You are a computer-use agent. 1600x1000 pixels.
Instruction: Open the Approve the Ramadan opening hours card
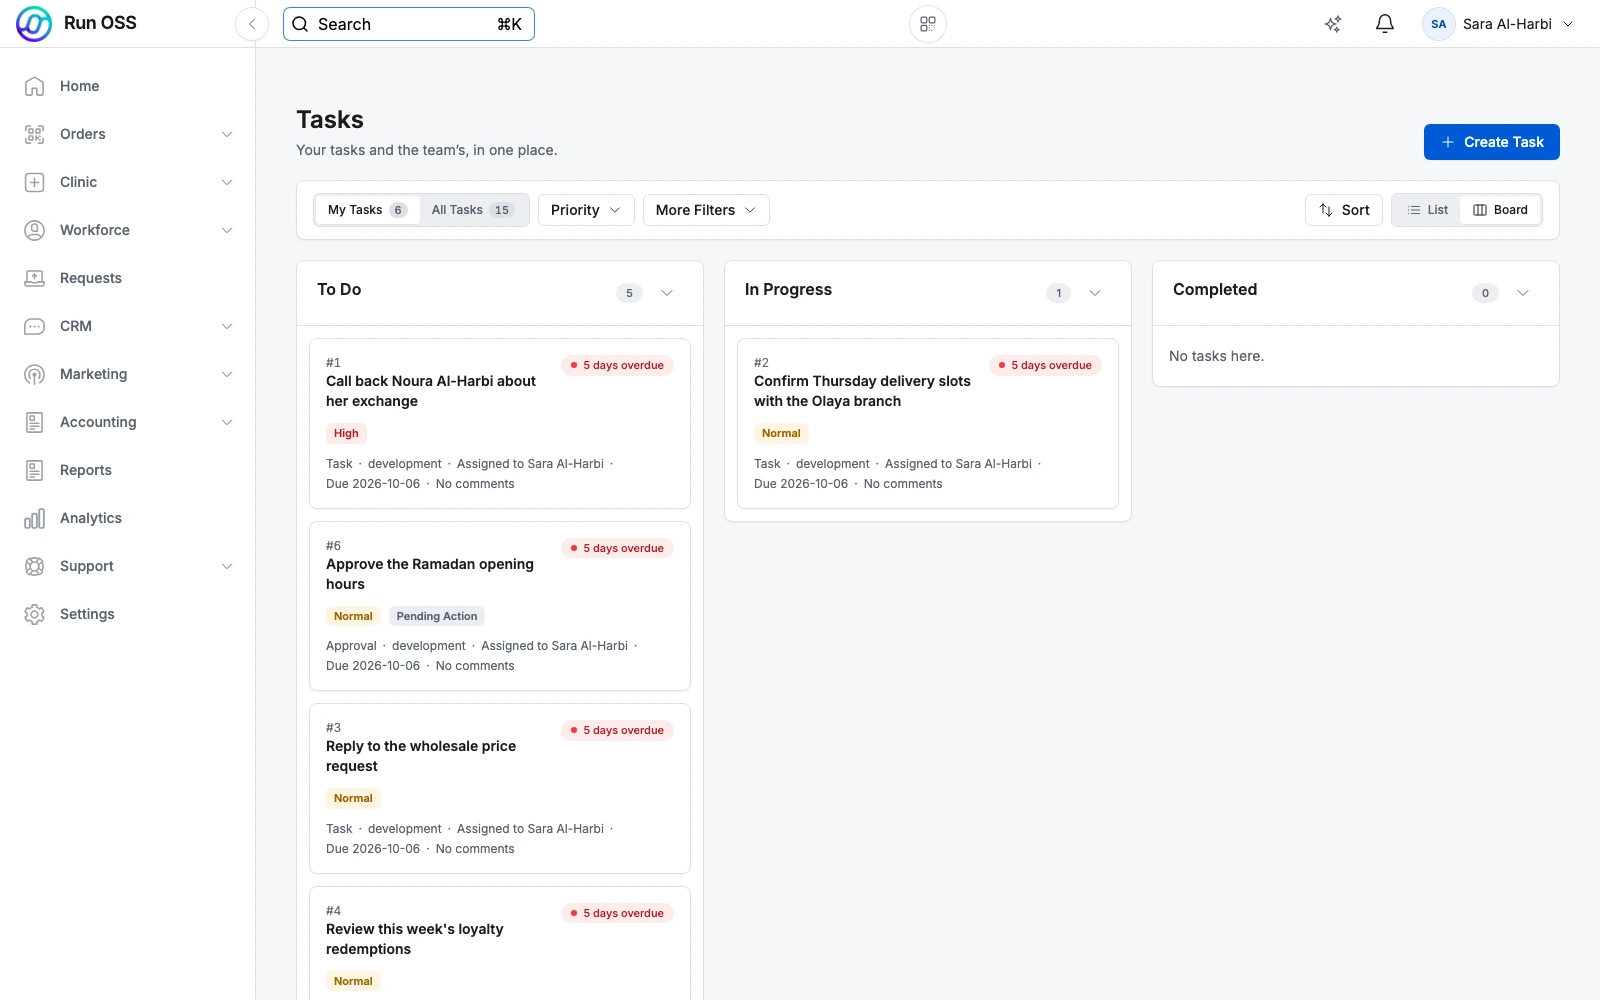tap(500, 606)
